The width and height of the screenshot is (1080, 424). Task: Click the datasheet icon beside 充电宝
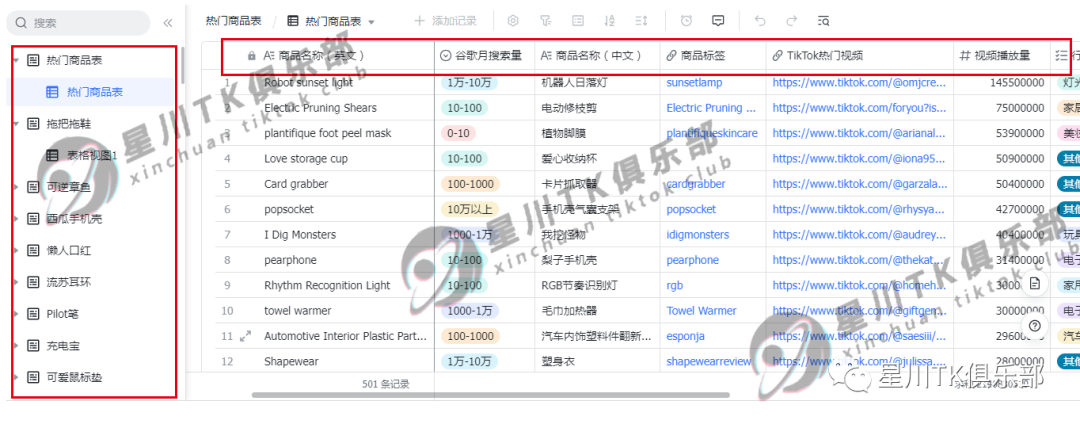pos(32,346)
